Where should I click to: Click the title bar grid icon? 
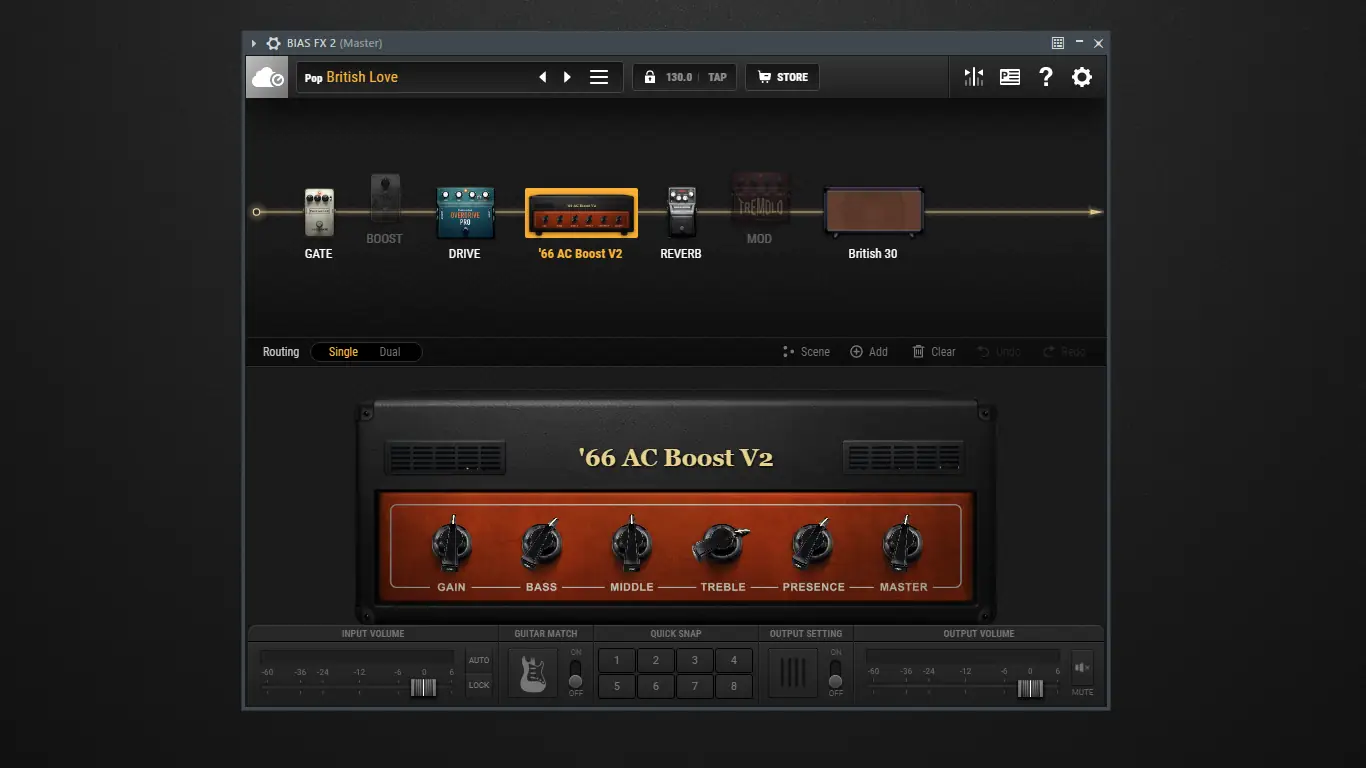[1058, 43]
